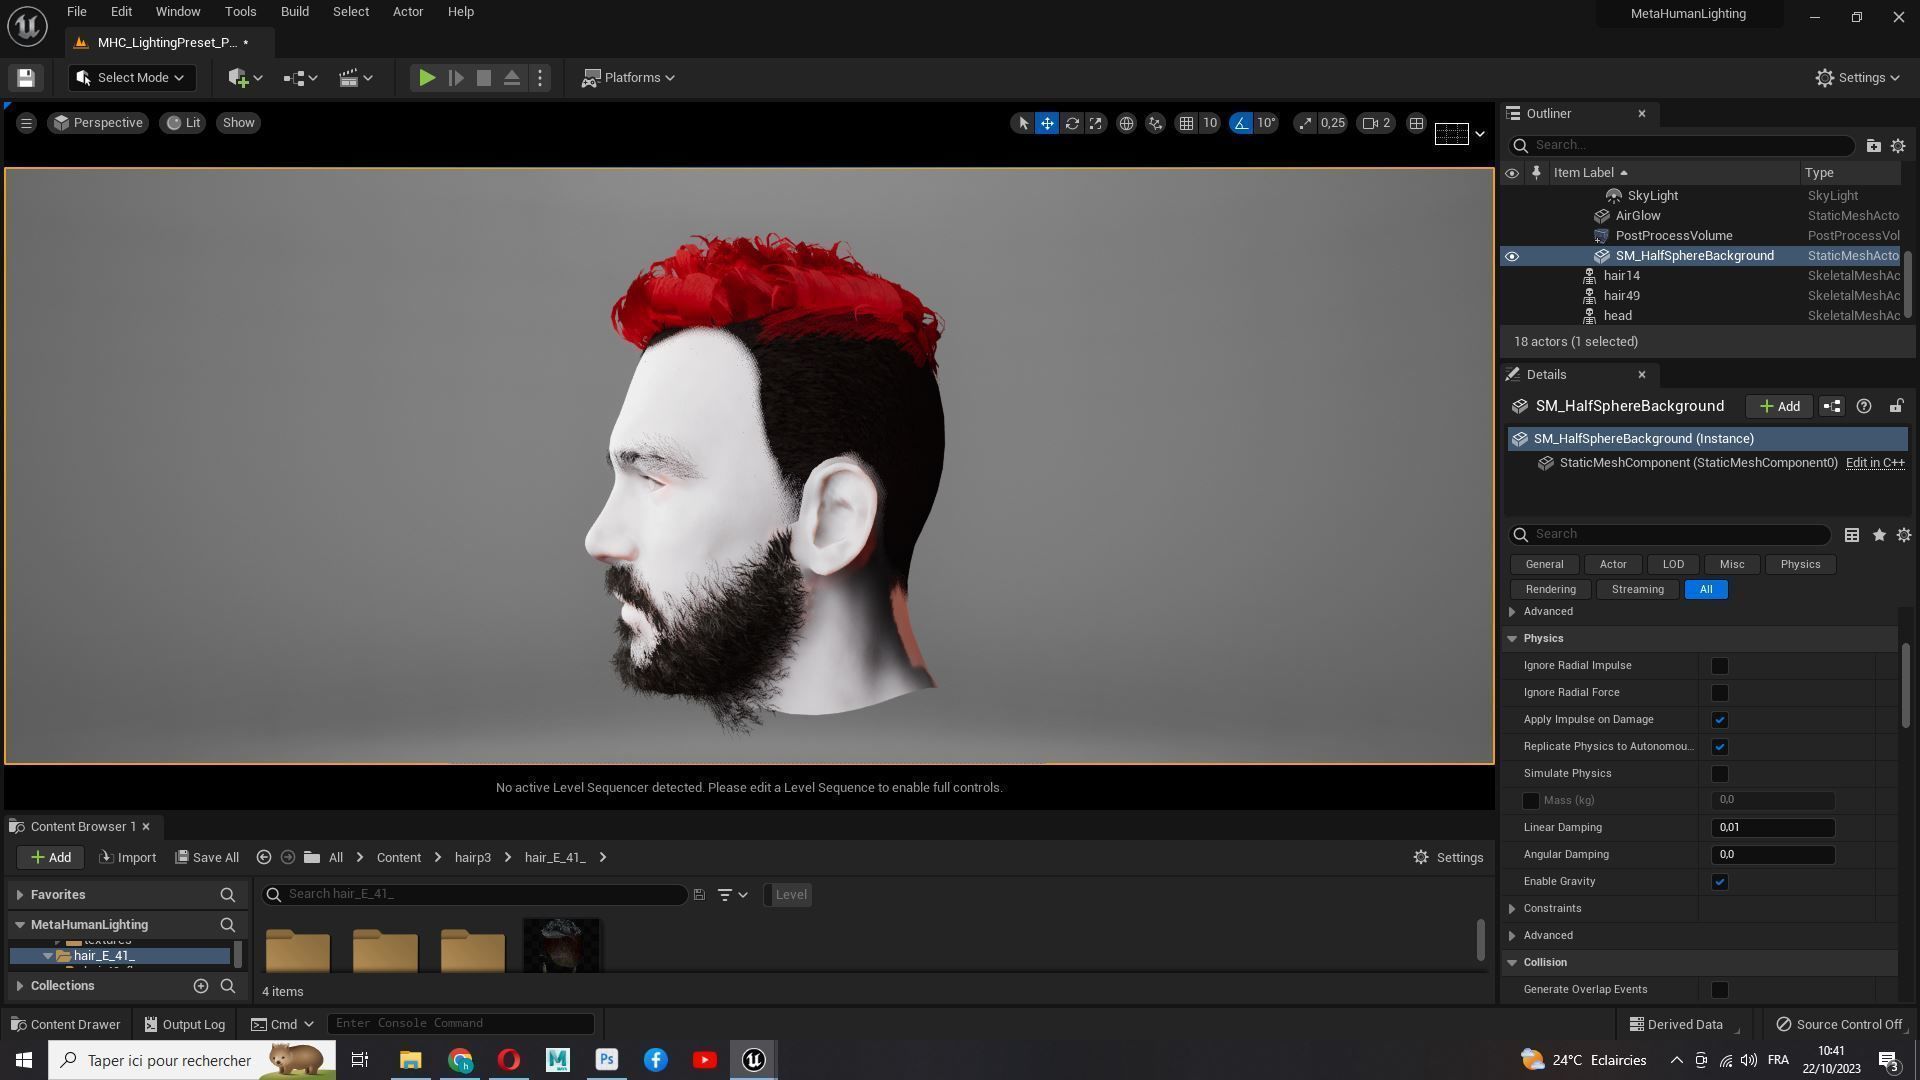Image resolution: width=1920 pixels, height=1080 pixels.
Task: Filter Details by Physics category
Action: (1800, 564)
